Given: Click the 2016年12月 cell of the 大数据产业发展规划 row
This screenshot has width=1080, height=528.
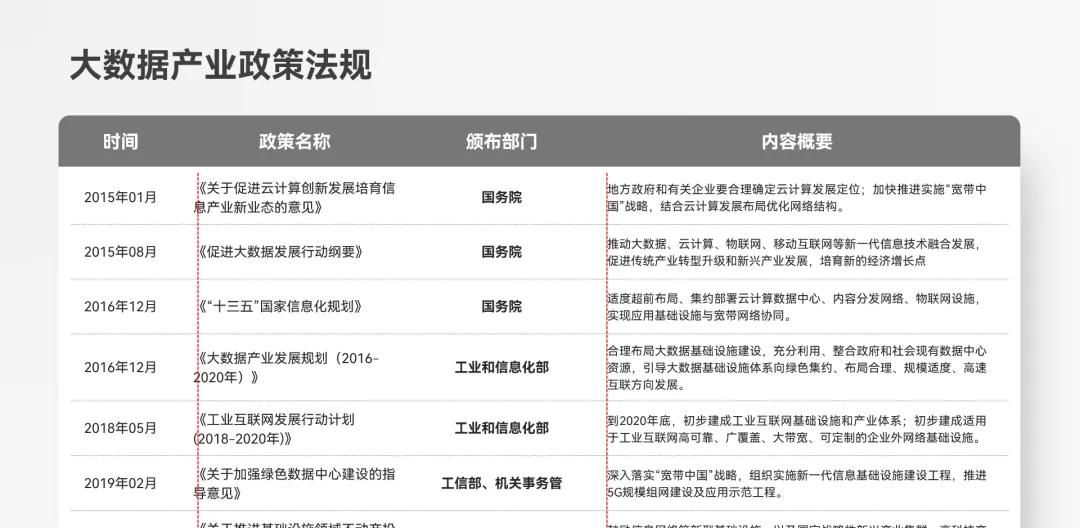Looking at the screenshot, I should tap(121, 368).
